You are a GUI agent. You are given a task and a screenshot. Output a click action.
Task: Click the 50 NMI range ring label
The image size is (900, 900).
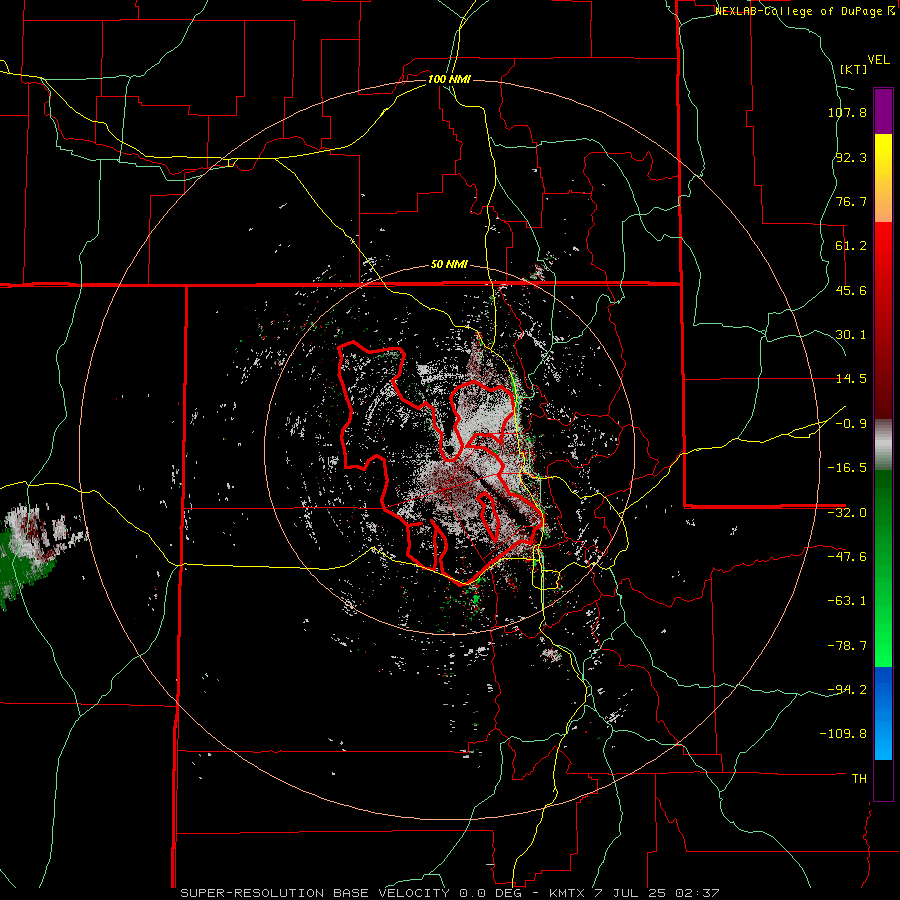click(x=449, y=265)
